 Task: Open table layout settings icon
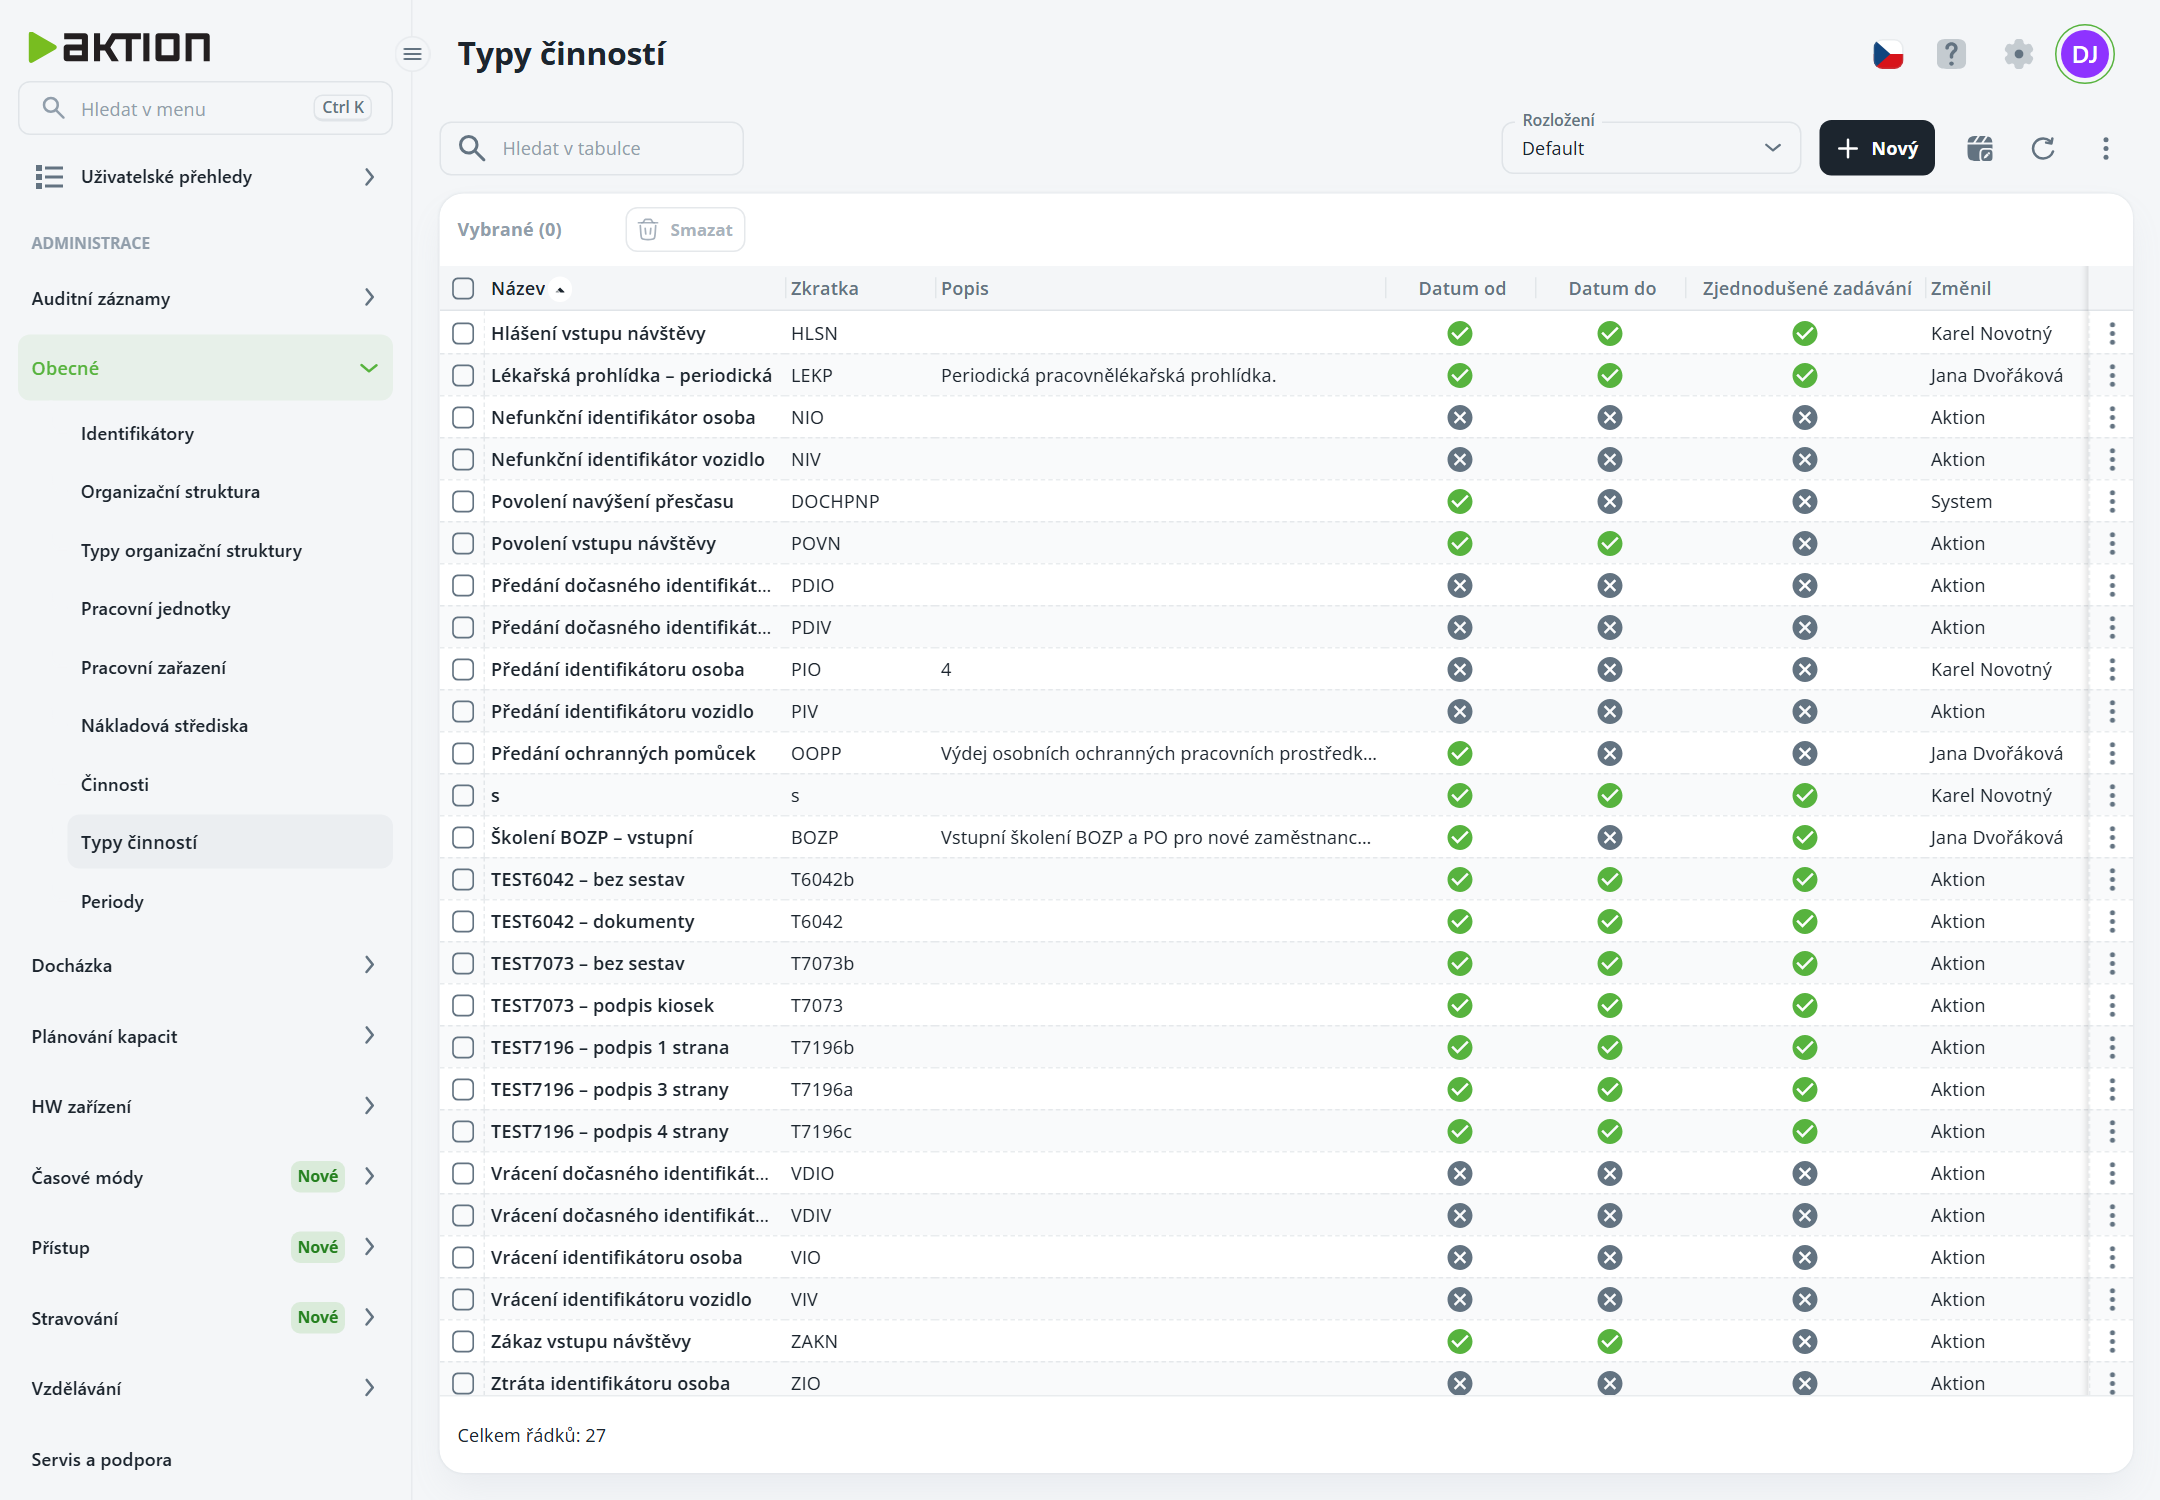(x=1980, y=149)
